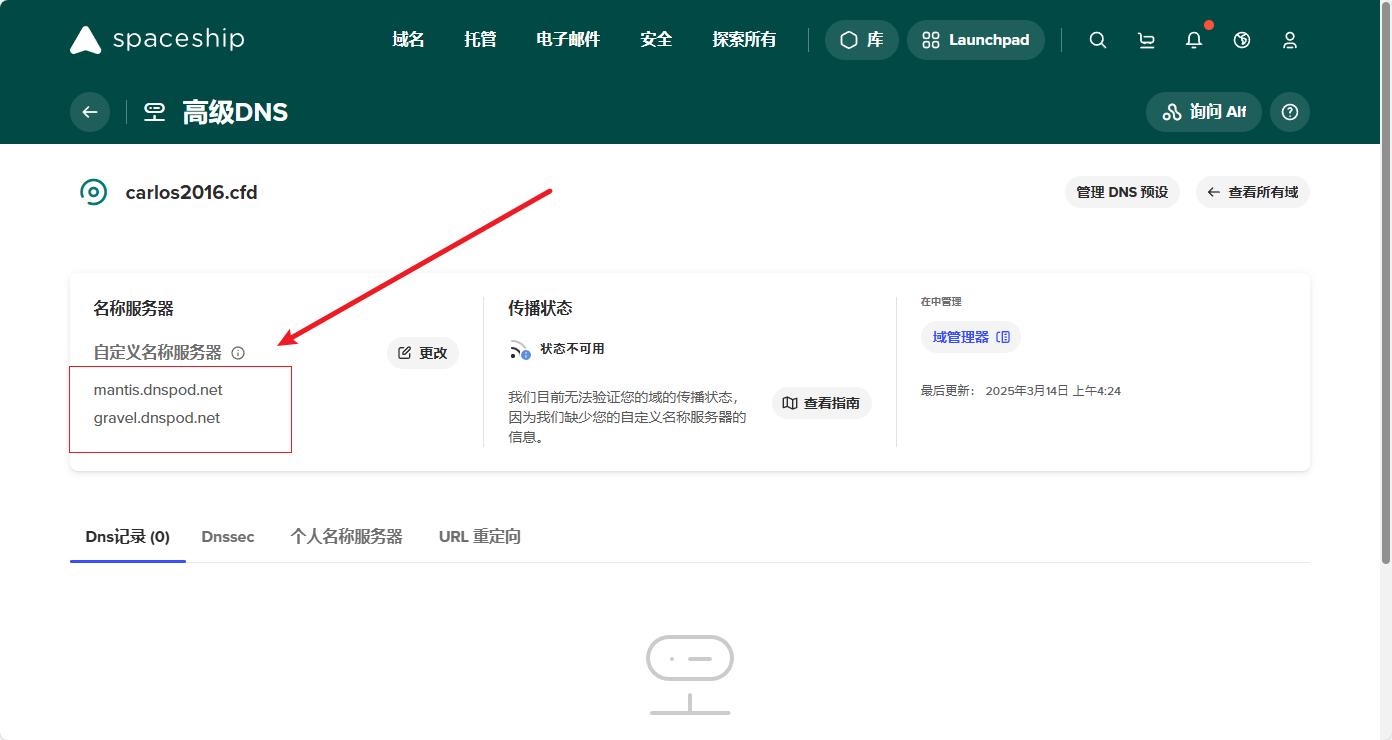The height and width of the screenshot is (740, 1392).
Task: Click the back arrow beside 高级DNS
Action: [x=90, y=112]
